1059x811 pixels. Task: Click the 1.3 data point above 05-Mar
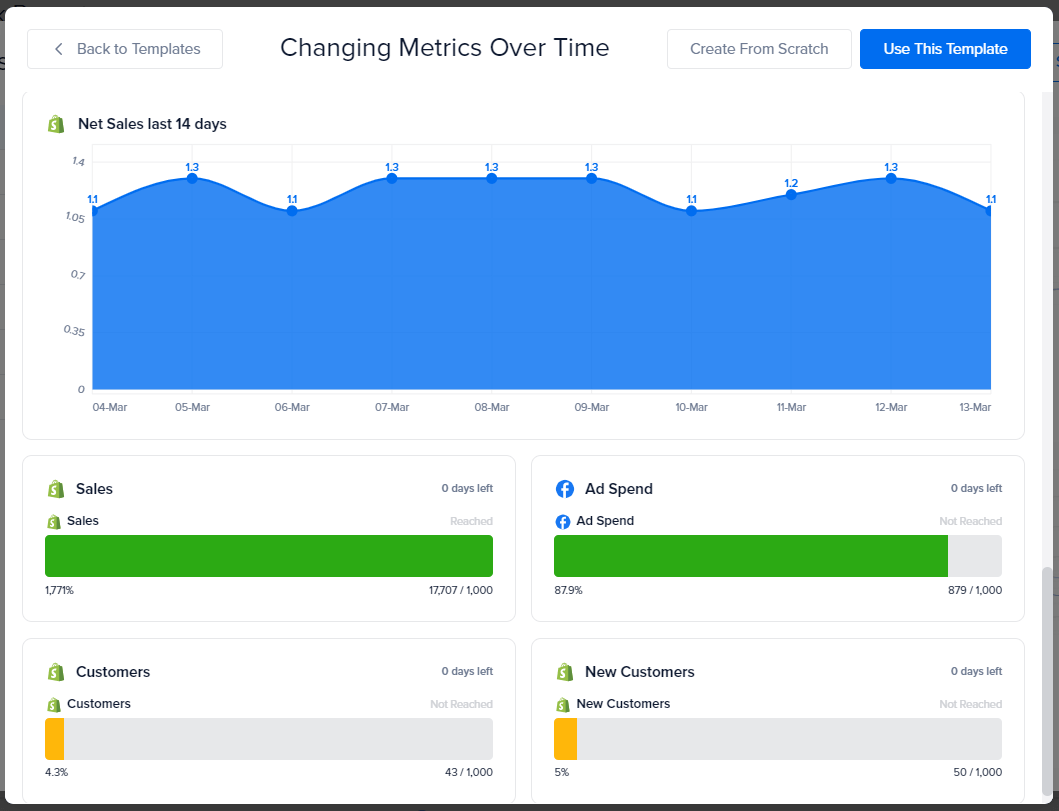pyautogui.click(x=191, y=179)
